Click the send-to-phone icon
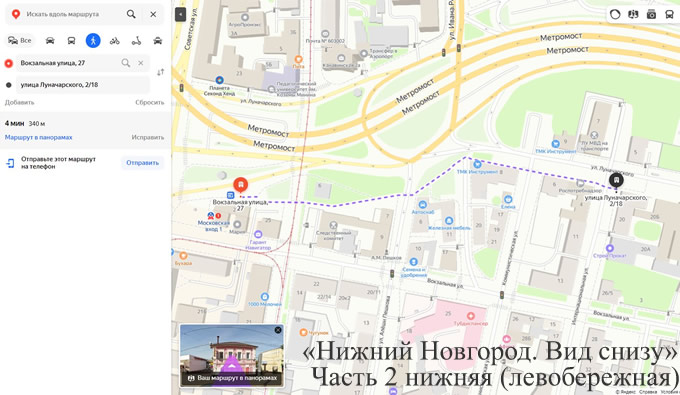Screen dimensions: 680x395 point(10,163)
